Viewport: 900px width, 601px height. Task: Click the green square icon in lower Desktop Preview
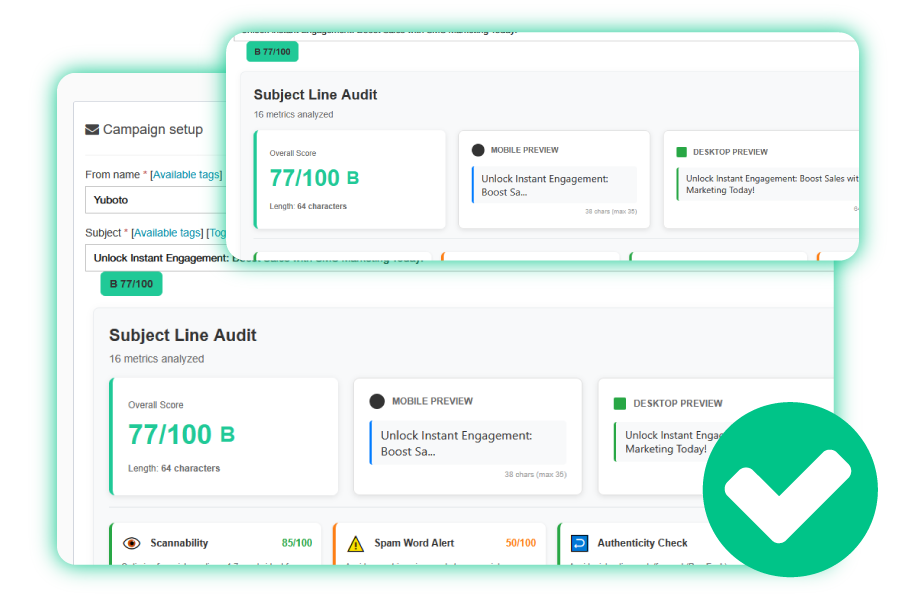point(620,404)
